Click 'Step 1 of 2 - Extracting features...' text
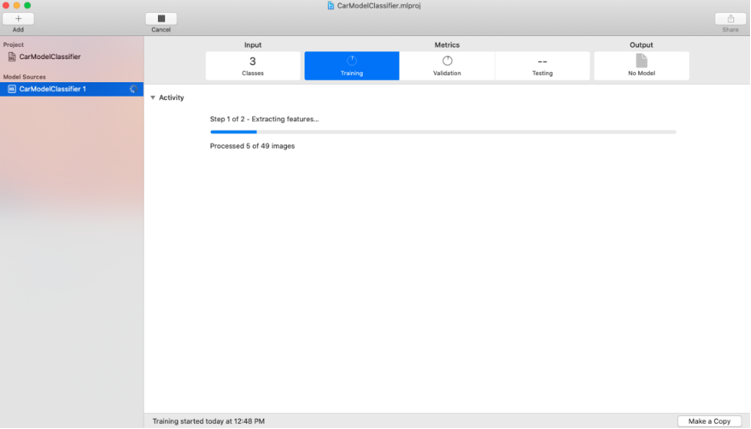 (264, 119)
